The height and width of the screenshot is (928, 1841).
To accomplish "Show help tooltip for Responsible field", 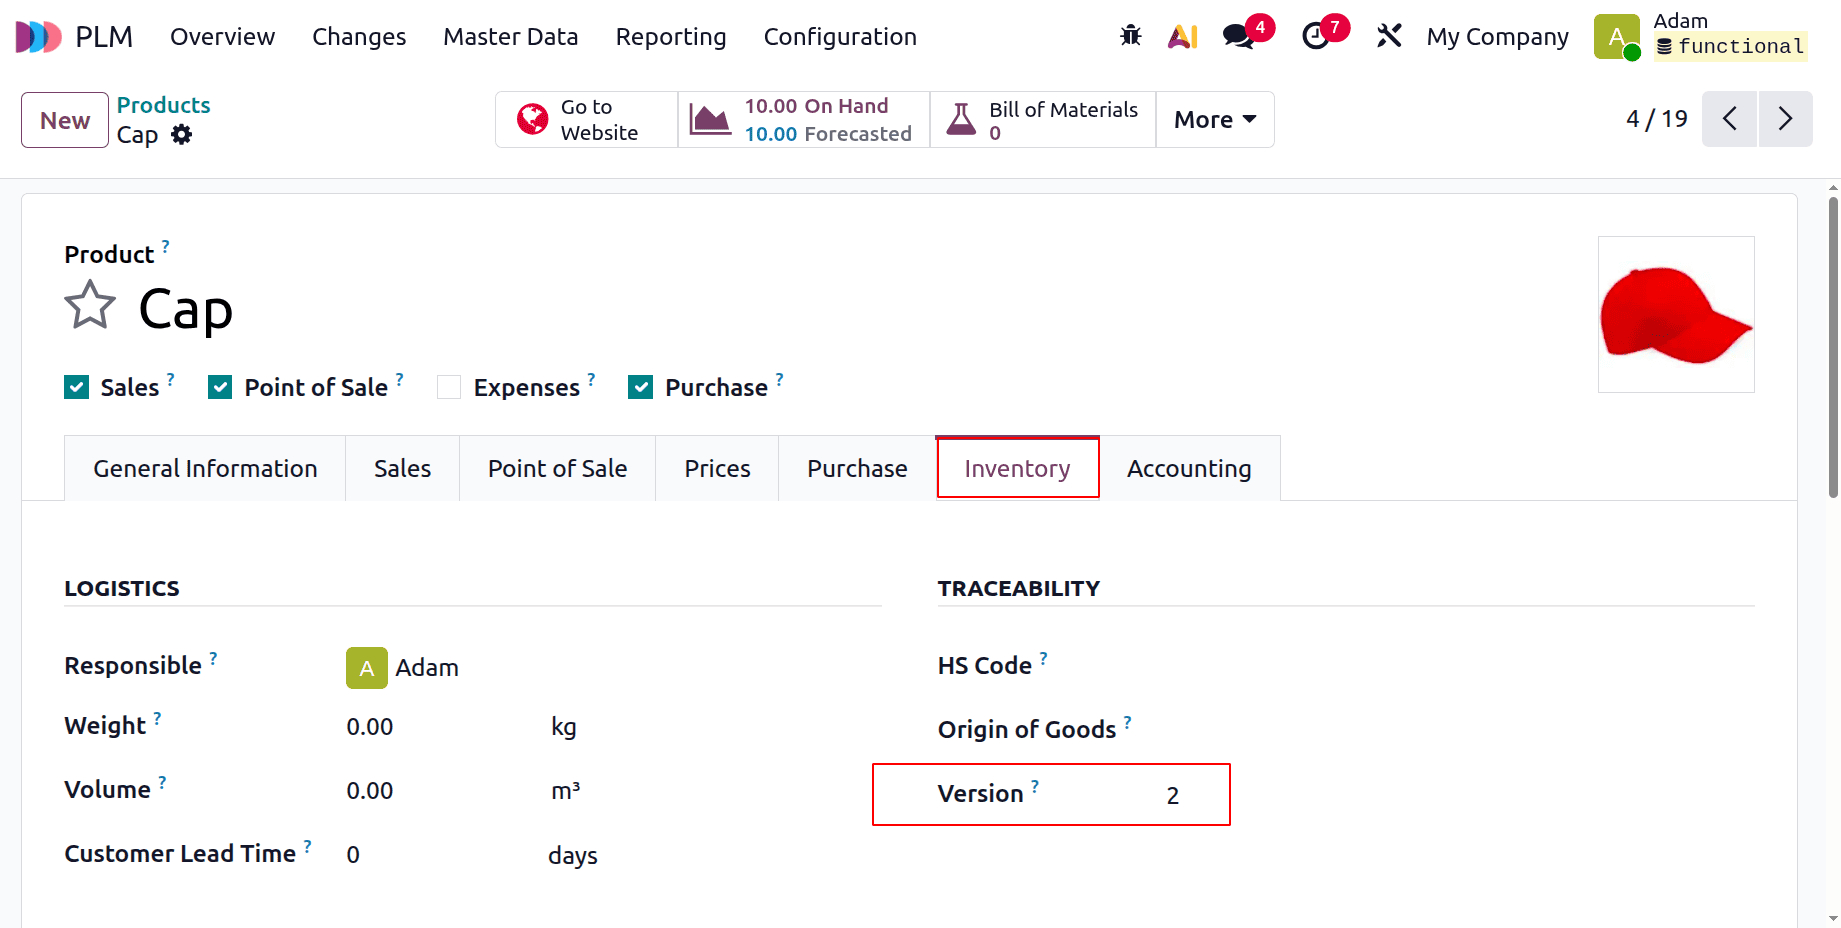I will coord(213,658).
